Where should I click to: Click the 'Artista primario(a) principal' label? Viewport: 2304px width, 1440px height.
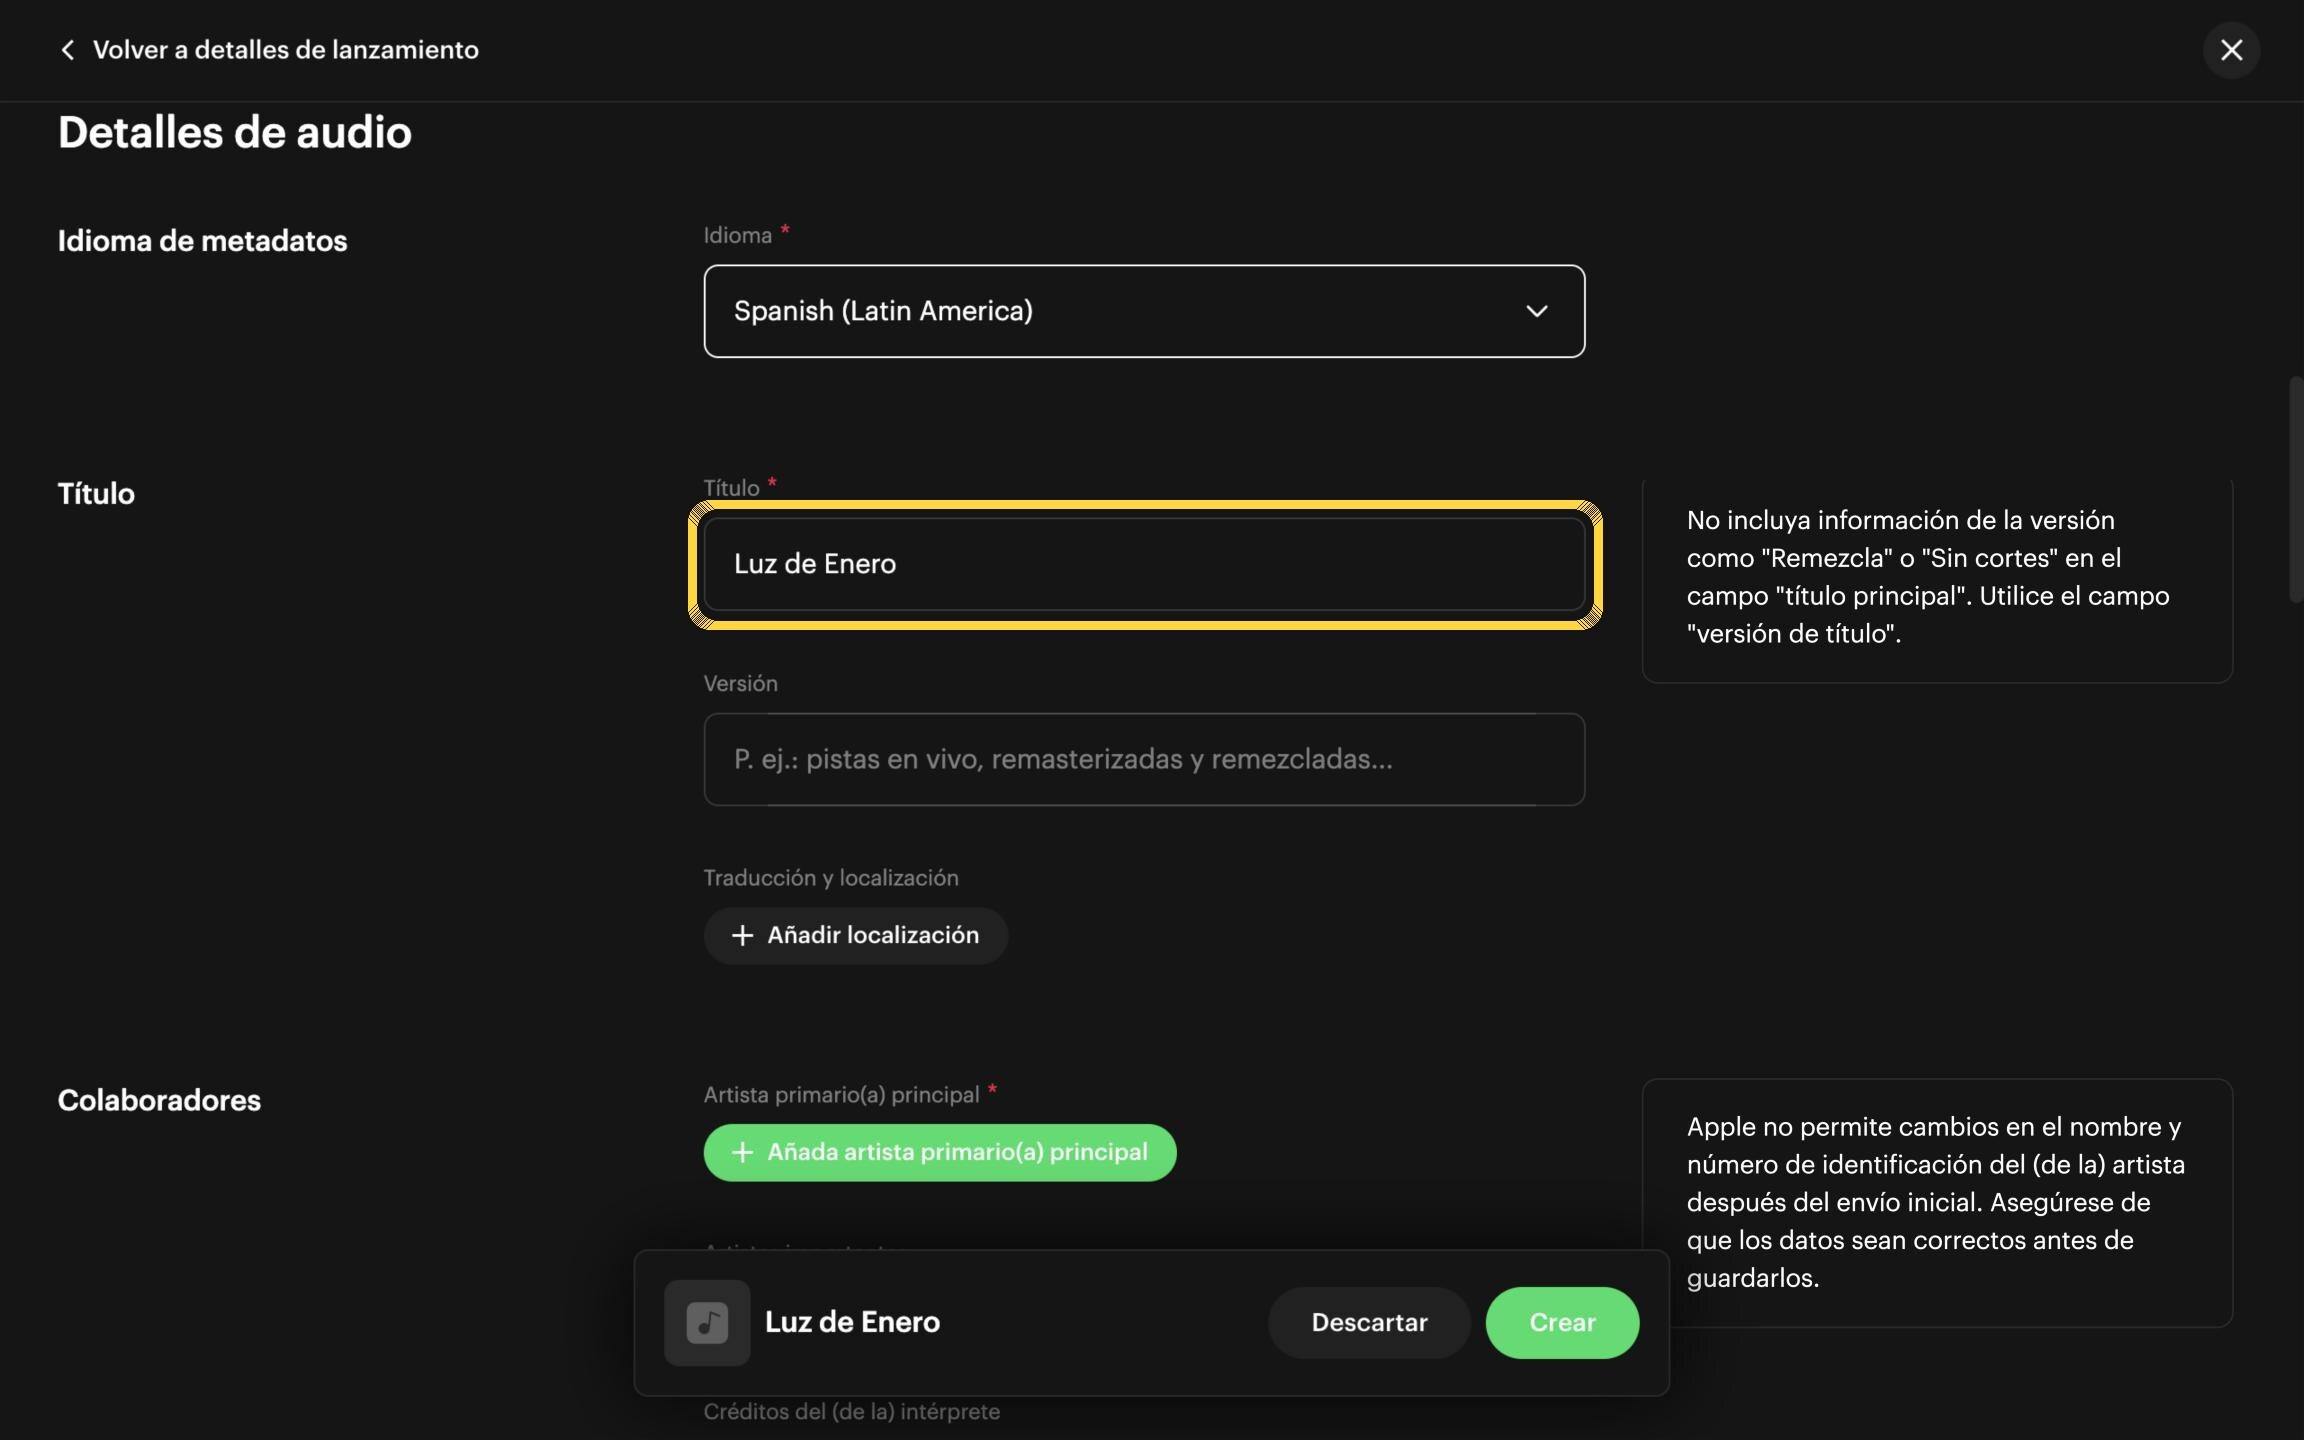(841, 1095)
